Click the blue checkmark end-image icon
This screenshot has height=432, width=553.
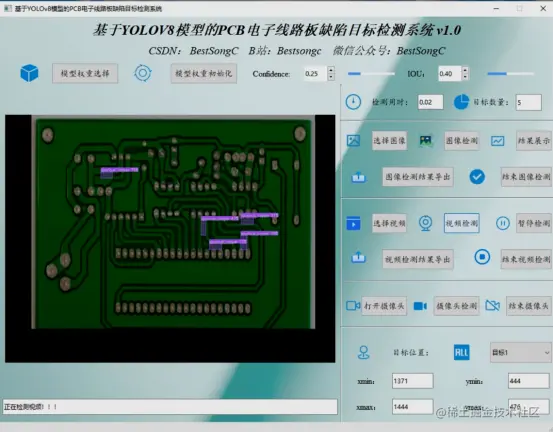[x=477, y=177]
